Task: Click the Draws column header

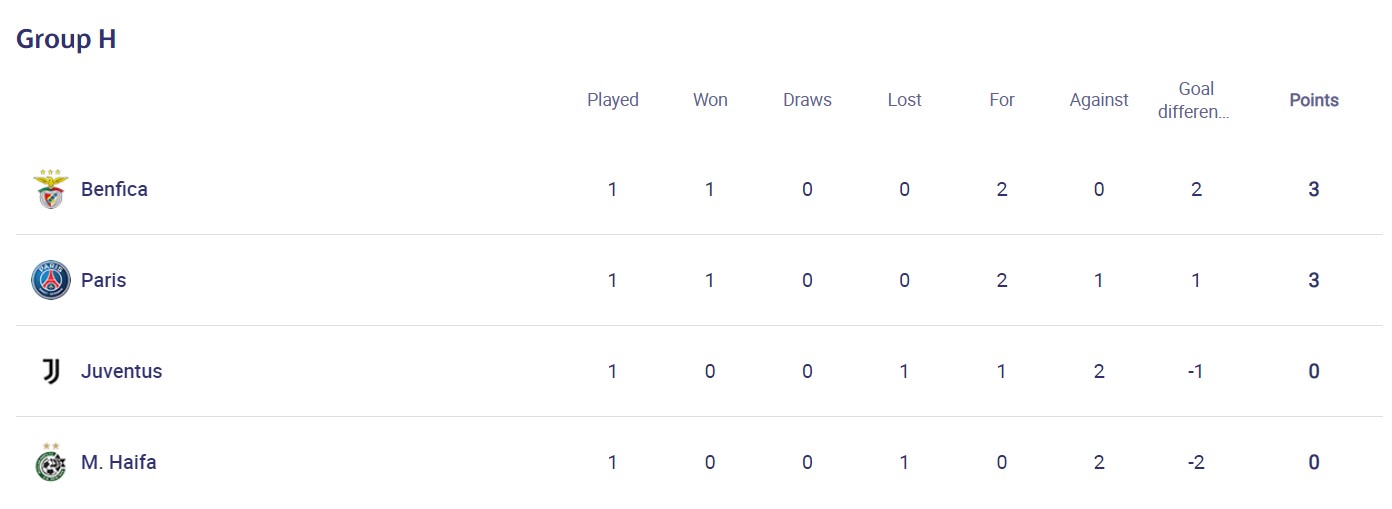Action: click(x=807, y=100)
